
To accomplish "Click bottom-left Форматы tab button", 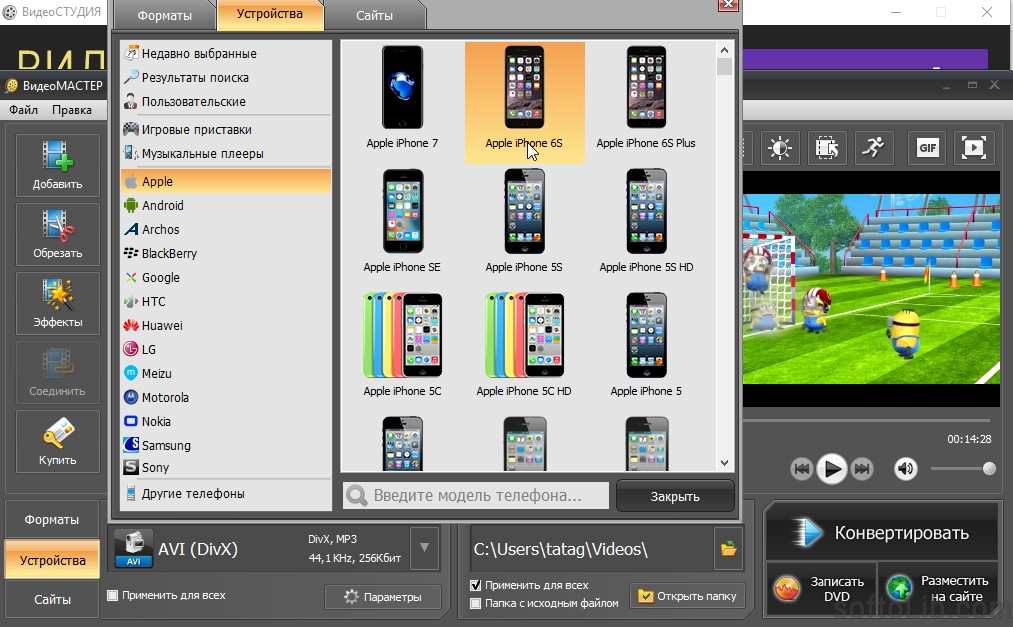I will point(52,520).
